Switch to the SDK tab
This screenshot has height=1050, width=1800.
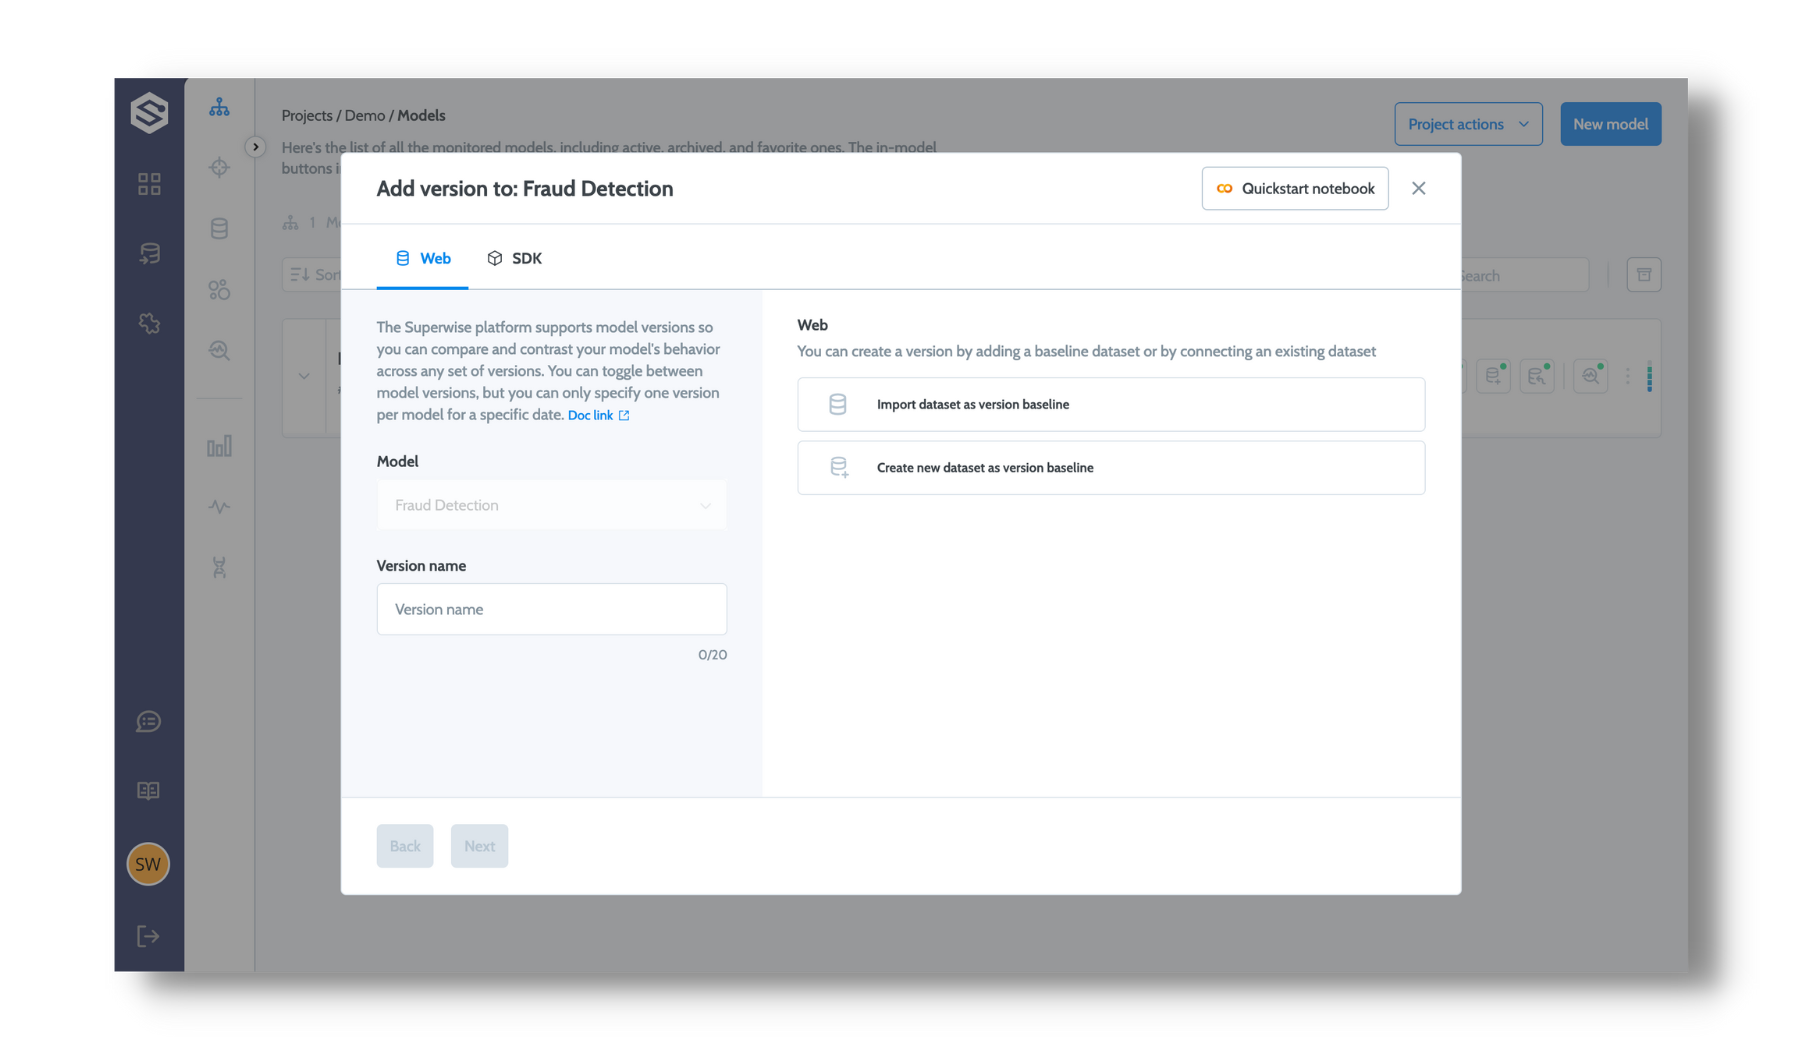point(514,258)
